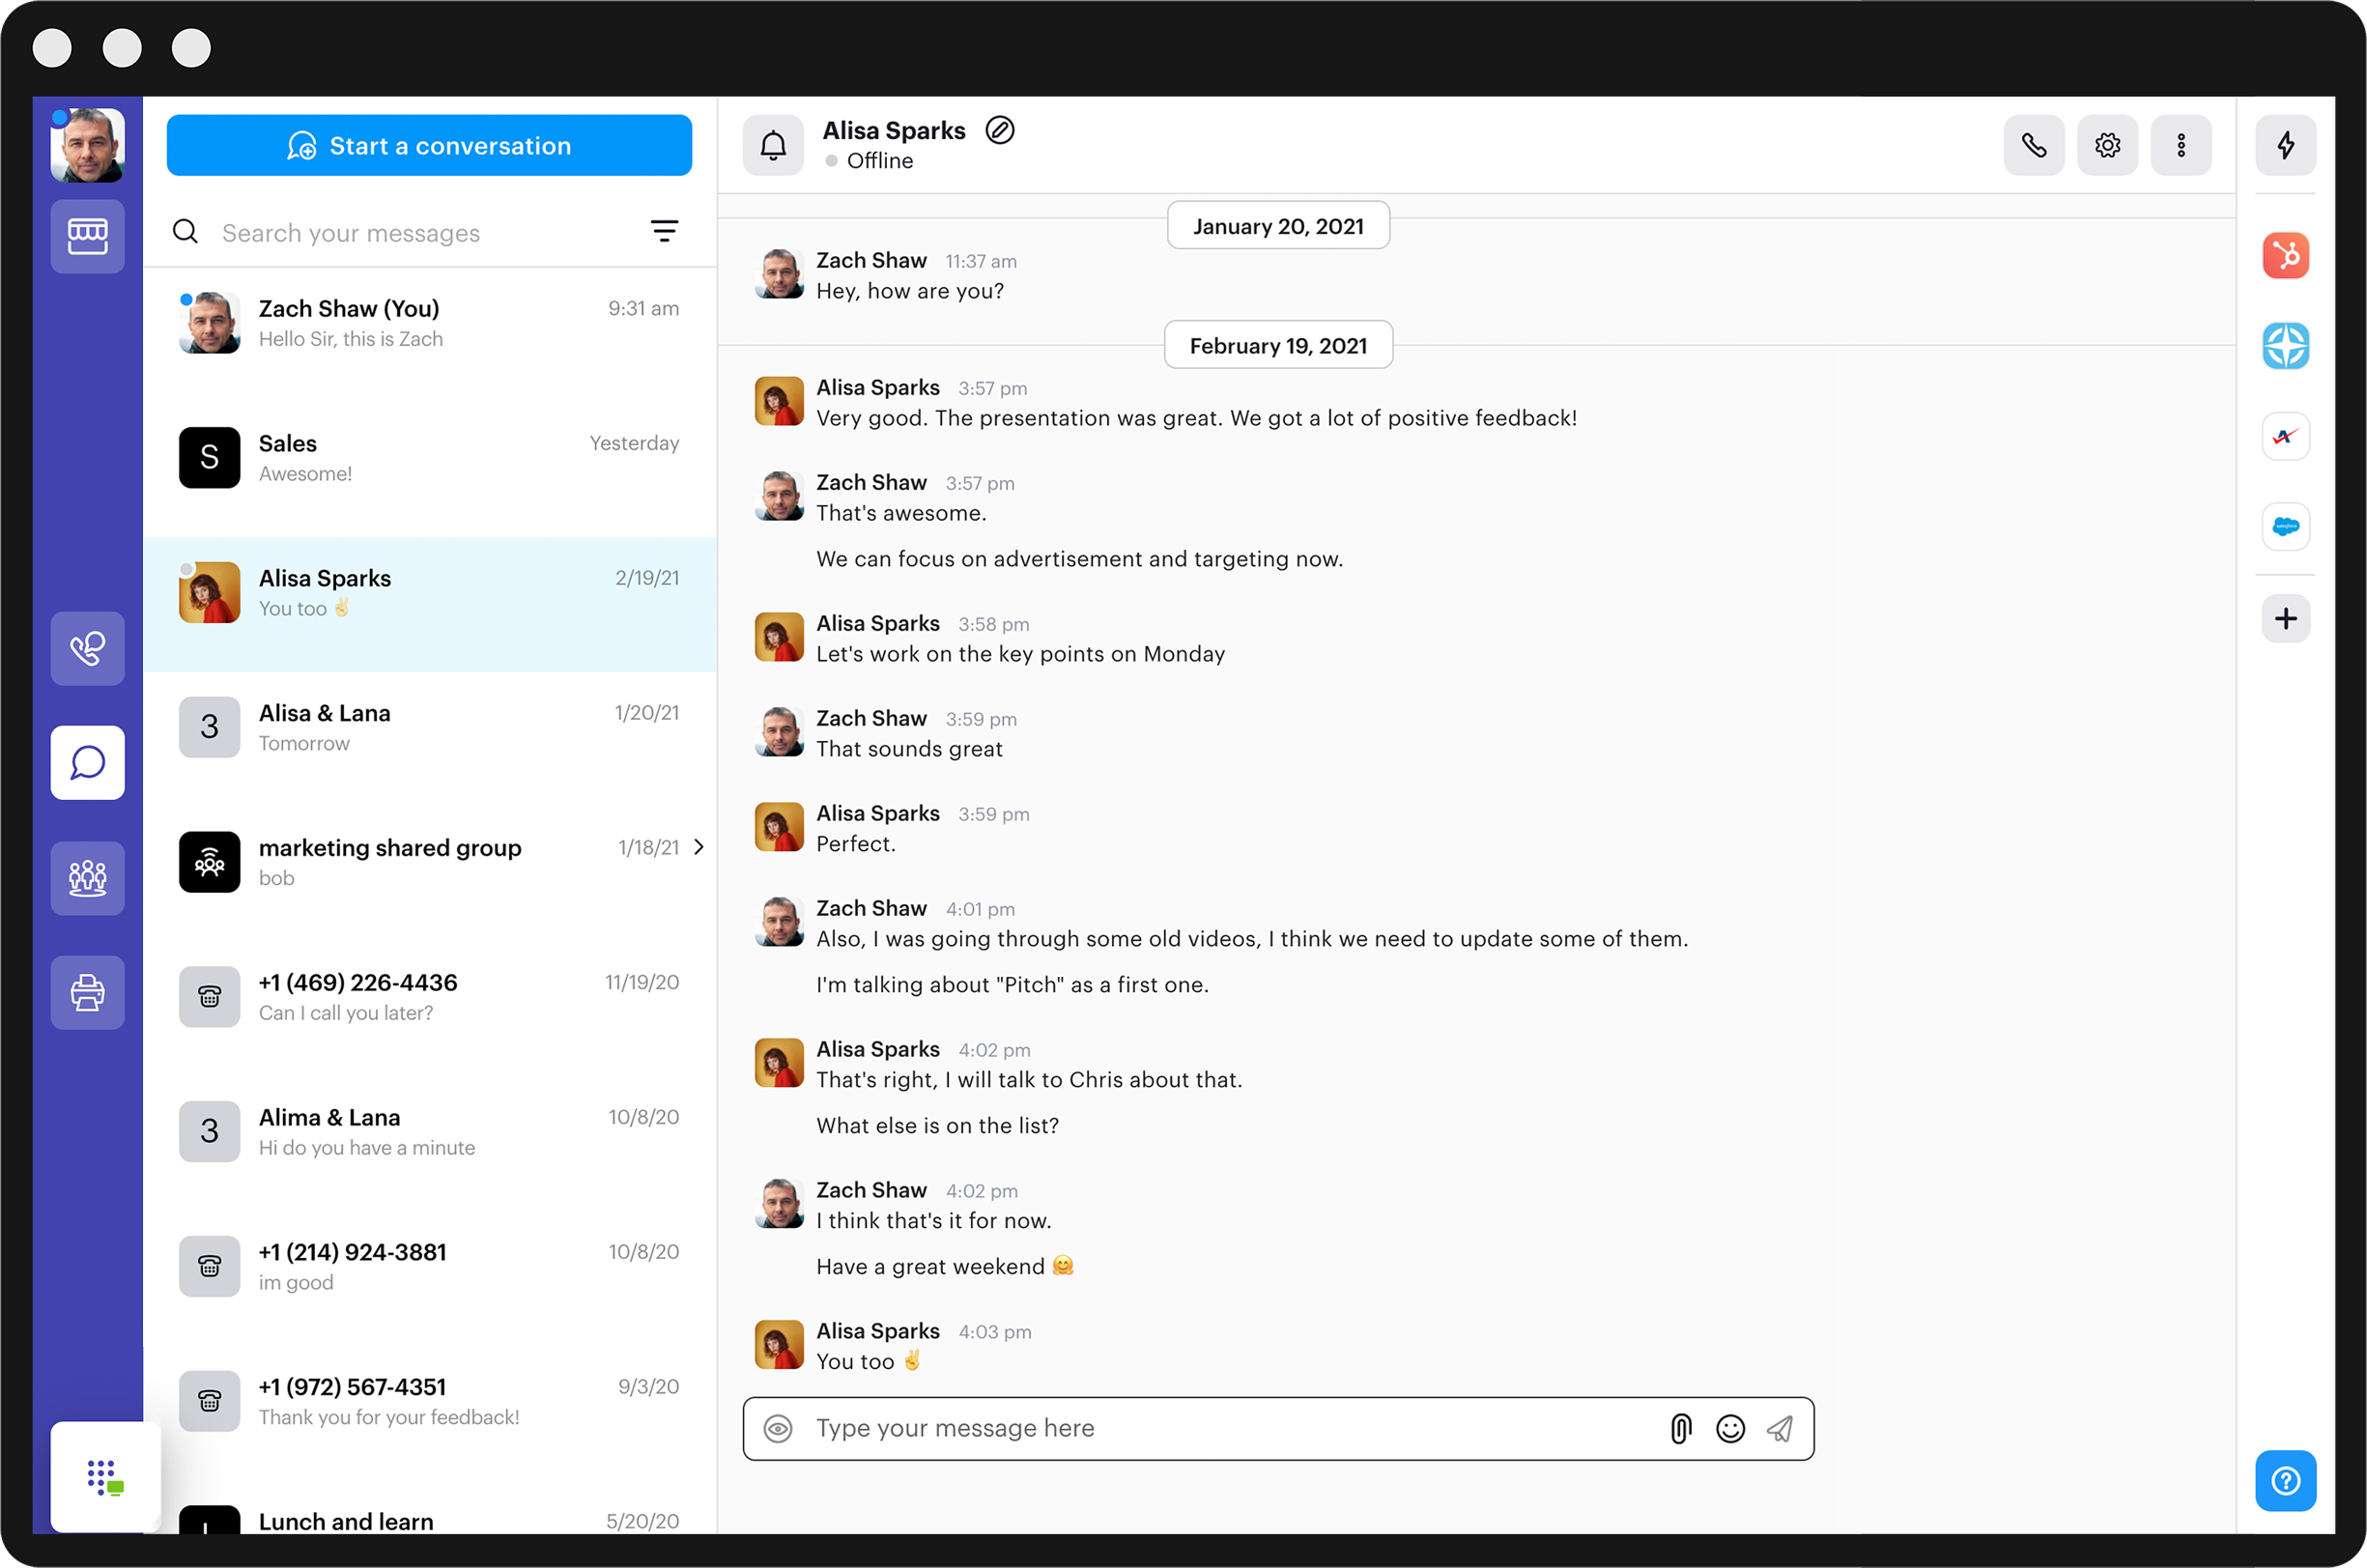Open the message filter icon
This screenshot has height=1568, width=2367.
pos(664,232)
